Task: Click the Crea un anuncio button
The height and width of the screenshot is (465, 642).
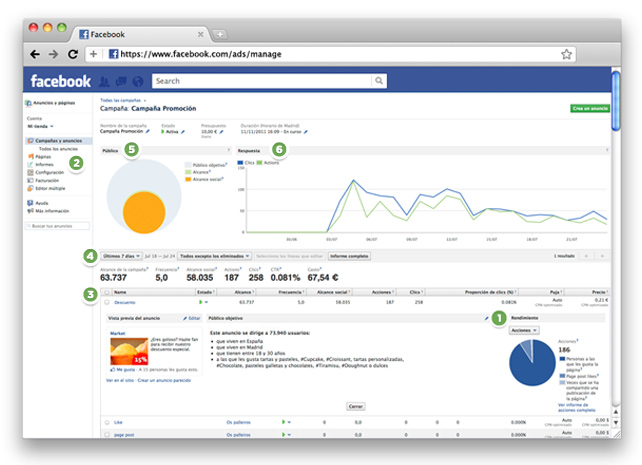Action: (x=590, y=108)
